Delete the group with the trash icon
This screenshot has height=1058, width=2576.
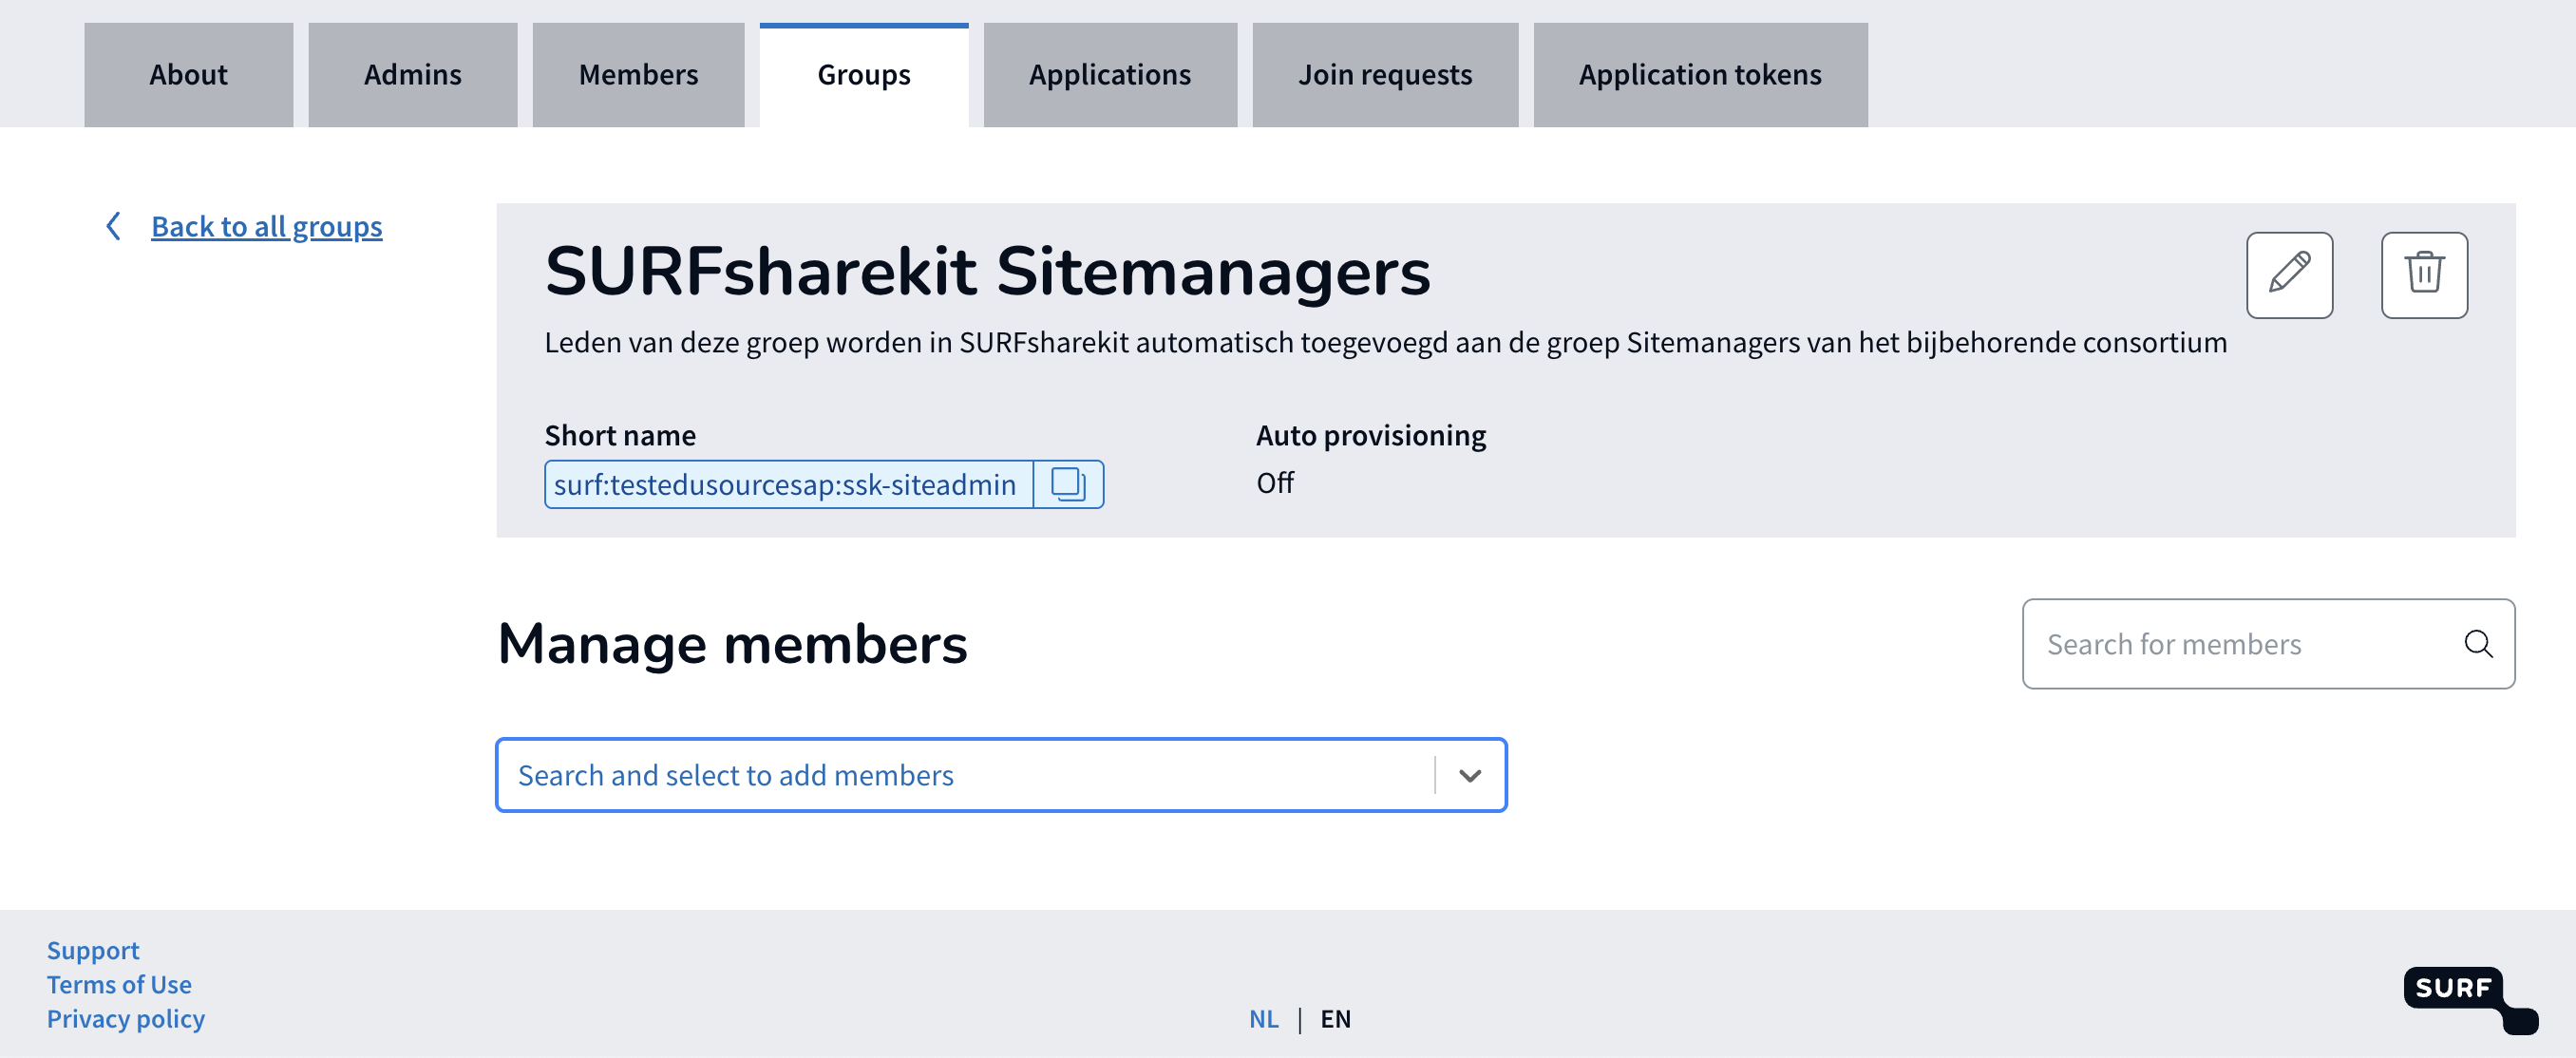tap(2423, 275)
